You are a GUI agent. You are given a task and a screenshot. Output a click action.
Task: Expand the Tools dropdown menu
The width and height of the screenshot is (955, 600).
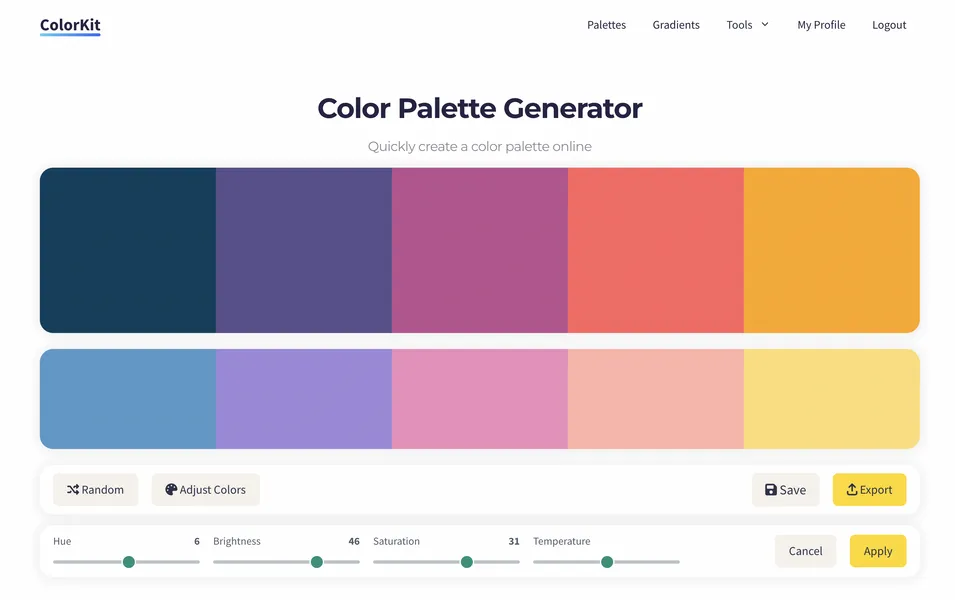click(x=747, y=24)
